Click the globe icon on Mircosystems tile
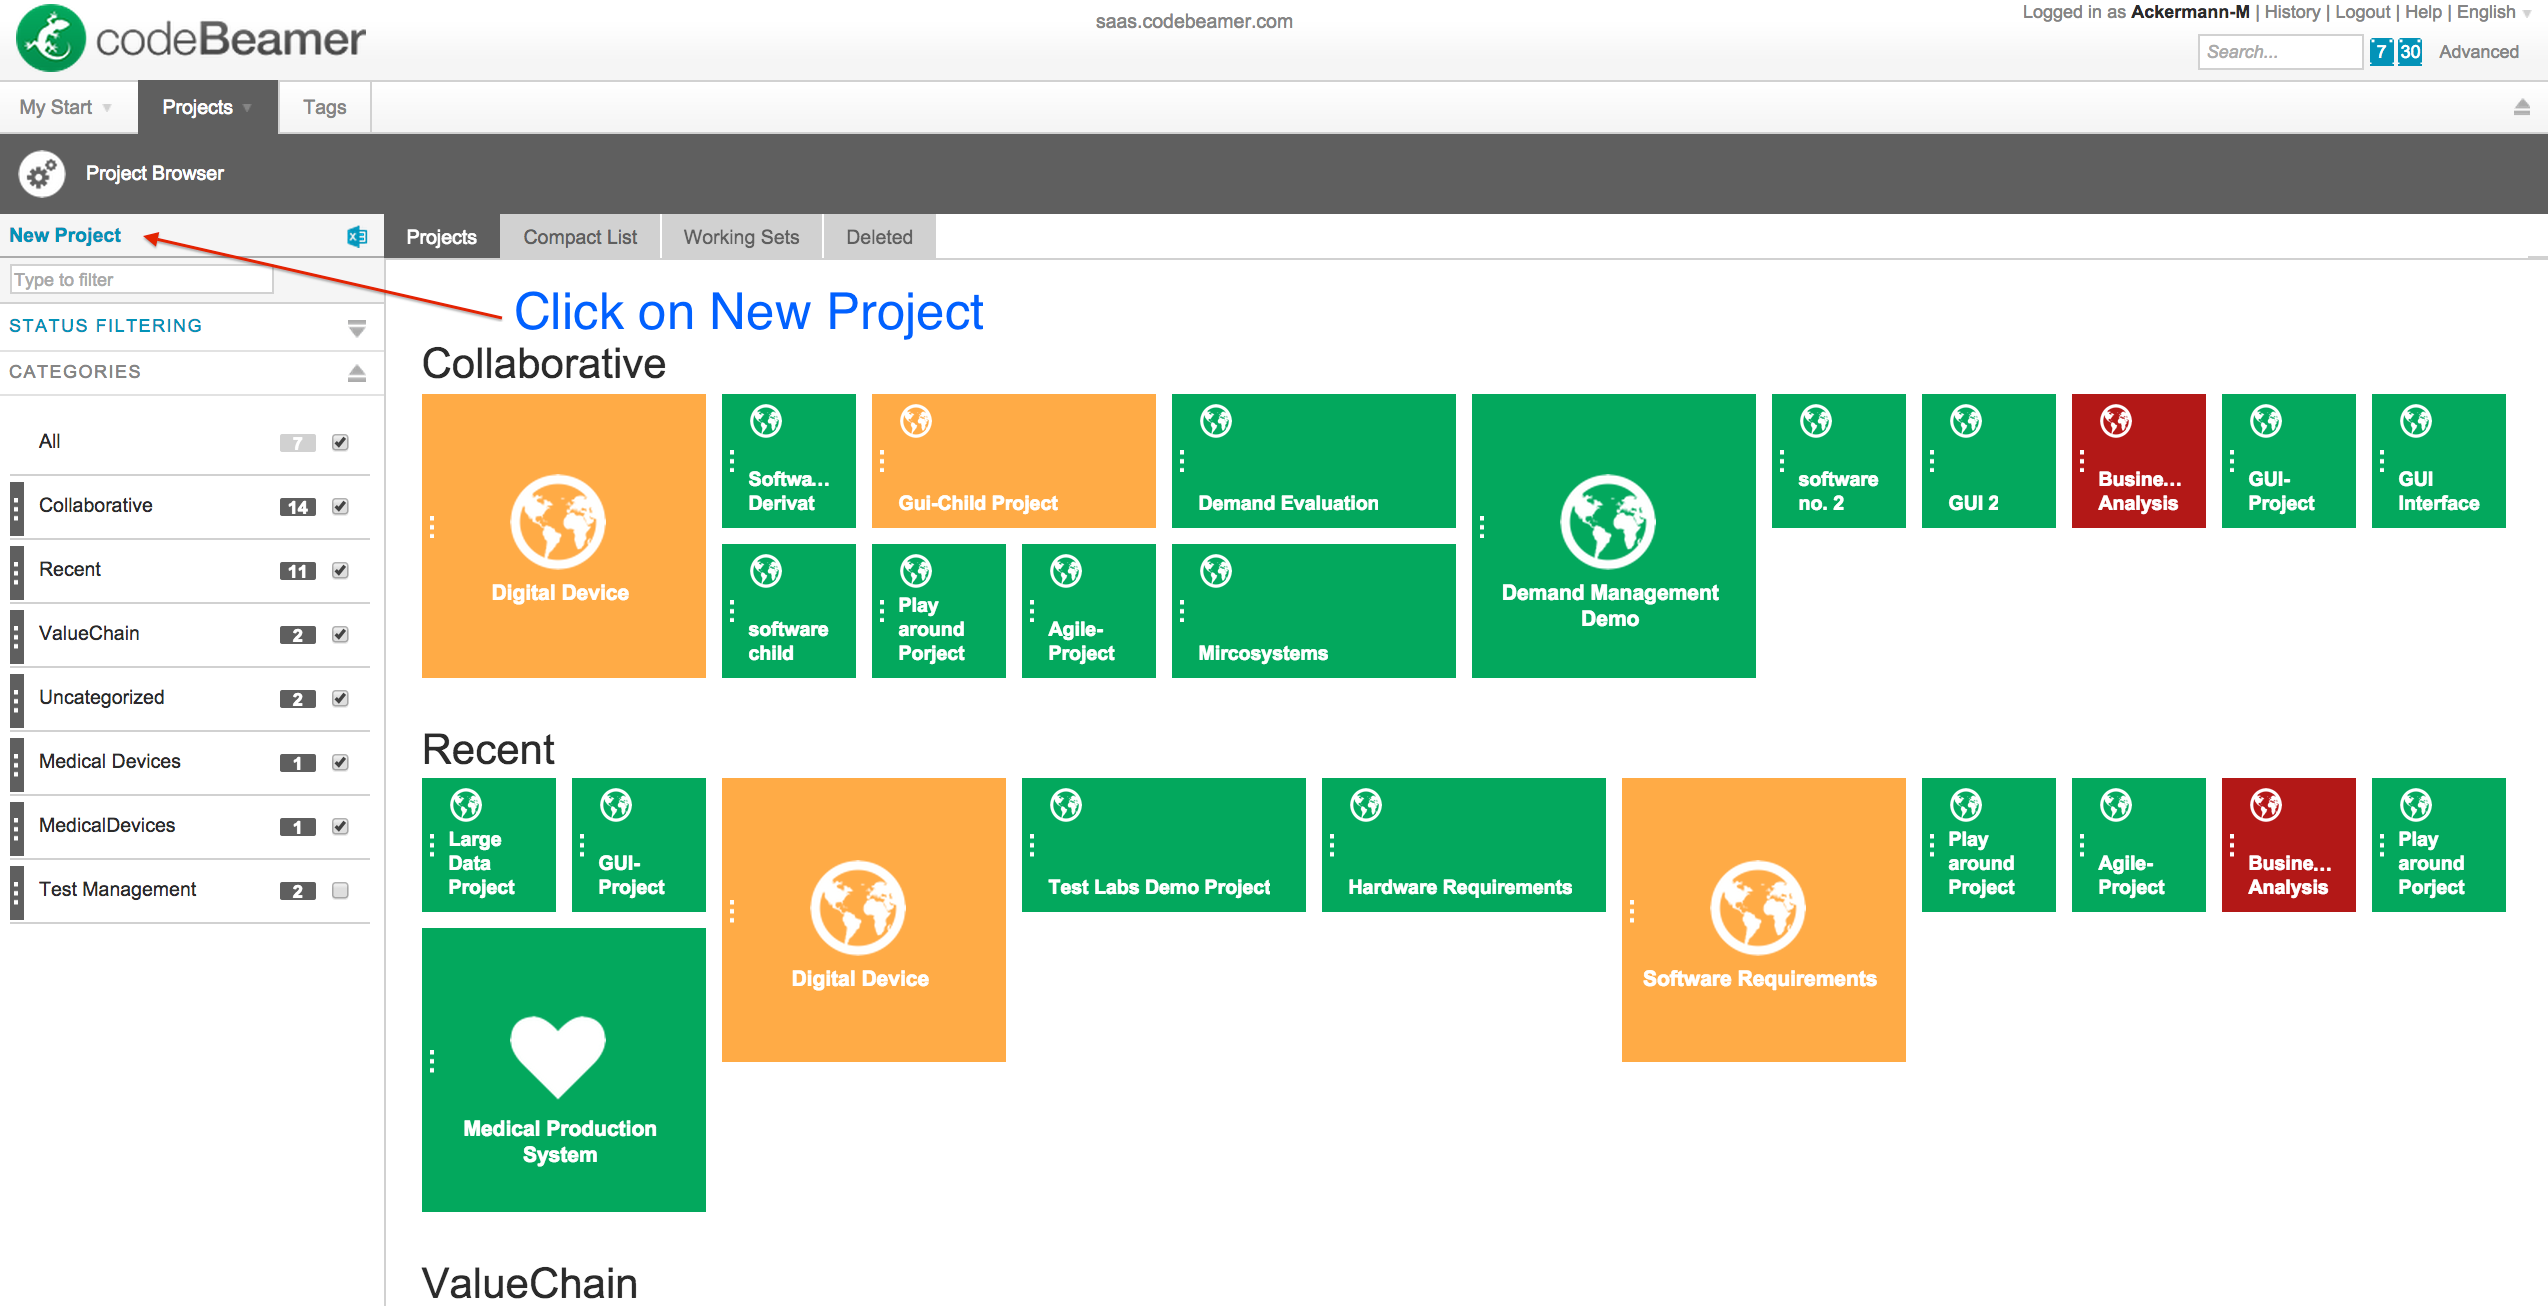This screenshot has width=2548, height=1306. 1216,571
